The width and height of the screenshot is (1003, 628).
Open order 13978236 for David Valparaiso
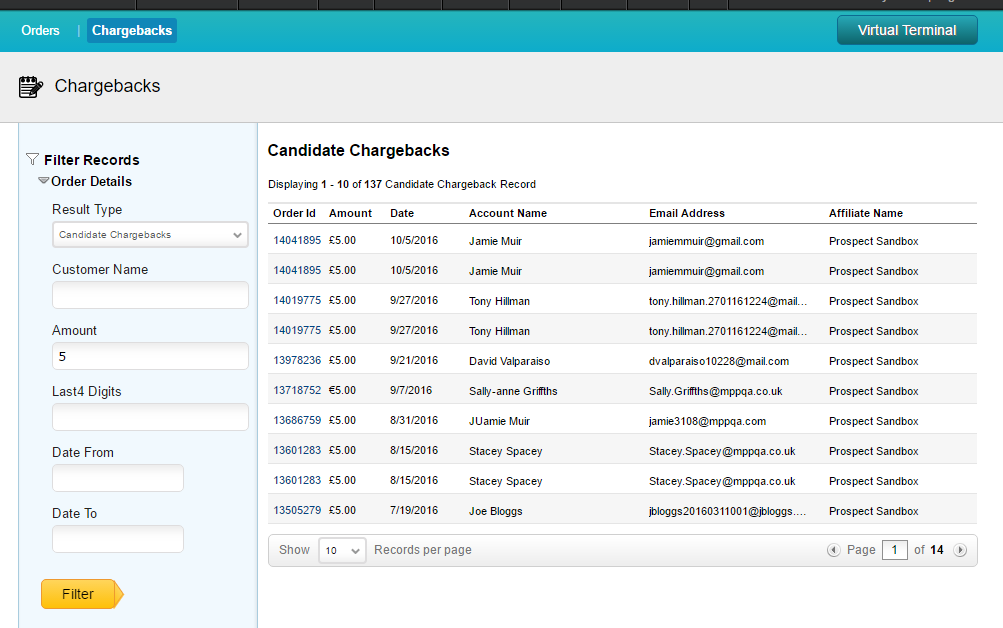click(x=297, y=361)
